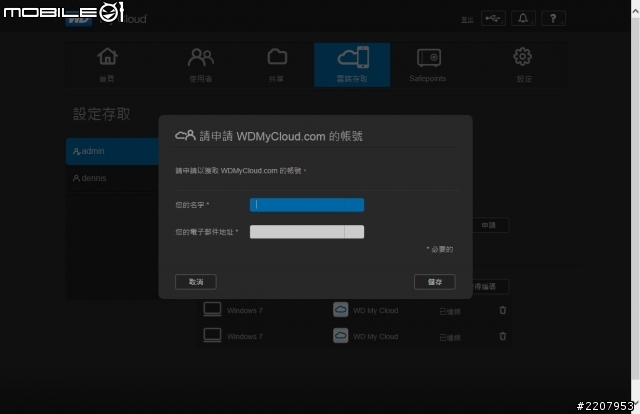Delete the first Windows 7 device
This screenshot has height=414, width=640.
tap(503, 310)
